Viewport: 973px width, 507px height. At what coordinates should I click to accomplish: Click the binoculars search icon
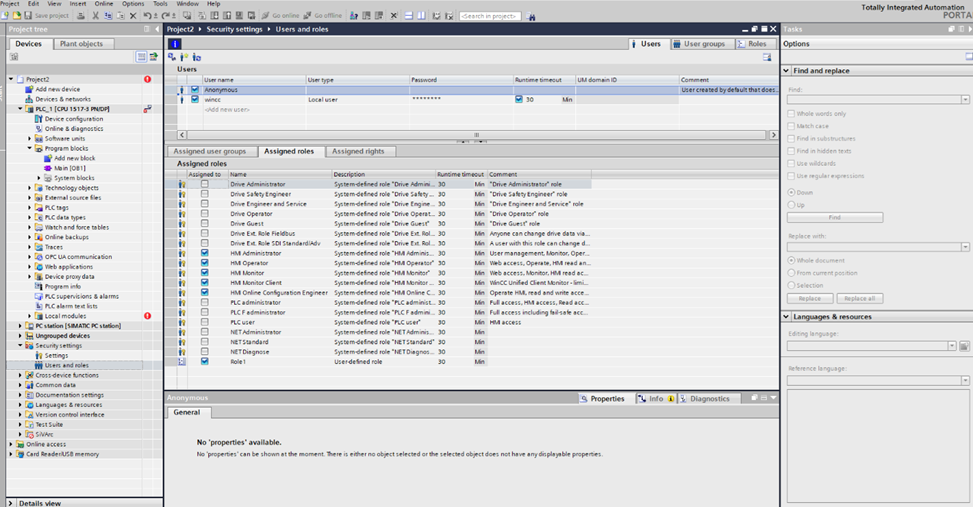tap(531, 16)
